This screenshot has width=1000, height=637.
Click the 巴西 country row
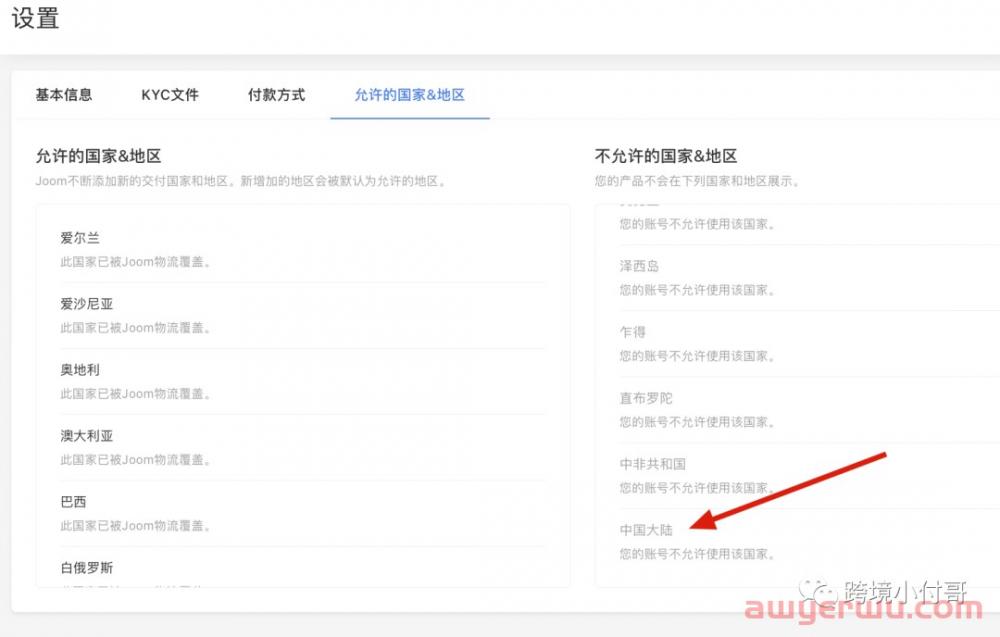pos(73,502)
